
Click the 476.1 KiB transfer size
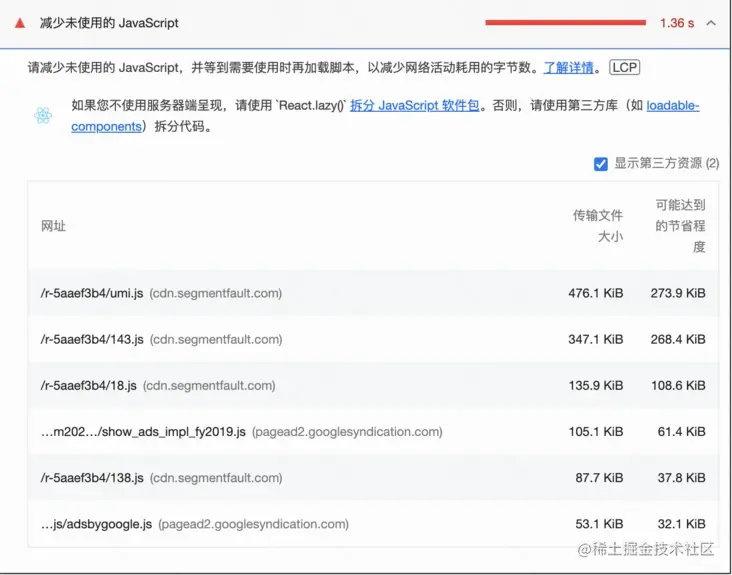[596, 293]
